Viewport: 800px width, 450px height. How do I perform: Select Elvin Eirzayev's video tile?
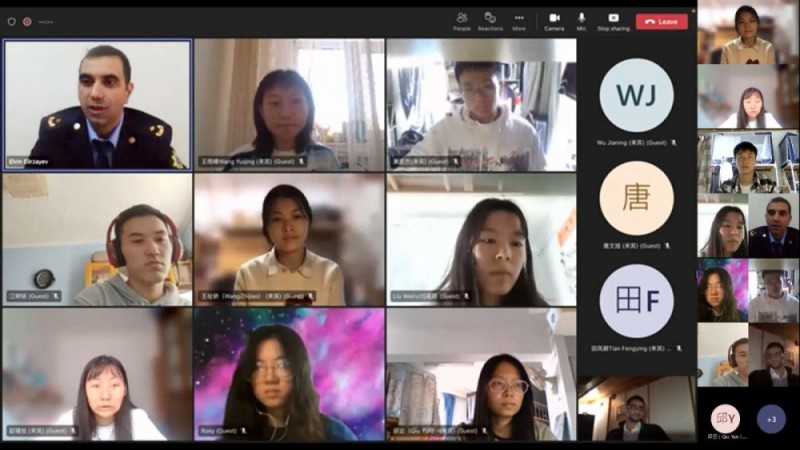(97, 104)
